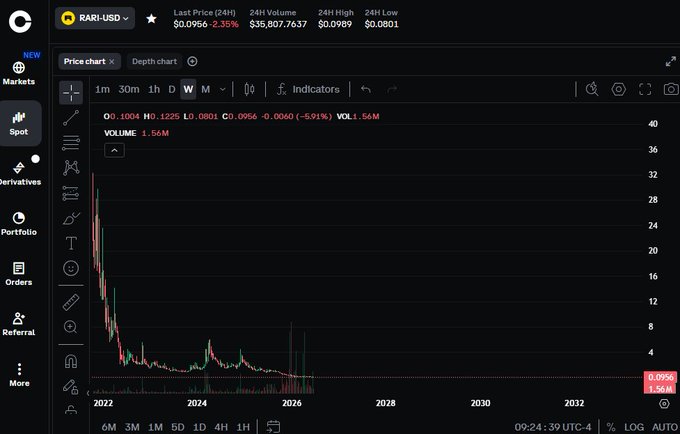Click the Coinbase logo
Screen dimensions: 680x434
pyautogui.click(x=20, y=21)
